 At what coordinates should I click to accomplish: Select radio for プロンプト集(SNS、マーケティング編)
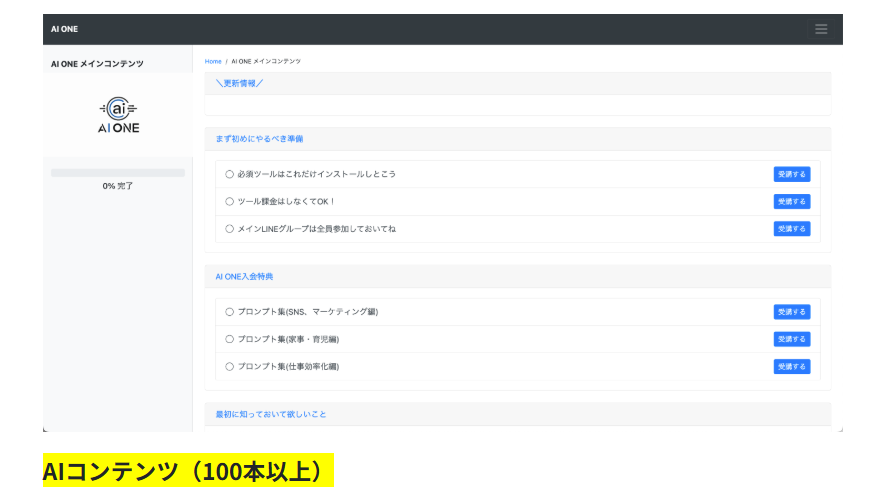click(x=229, y=312)
